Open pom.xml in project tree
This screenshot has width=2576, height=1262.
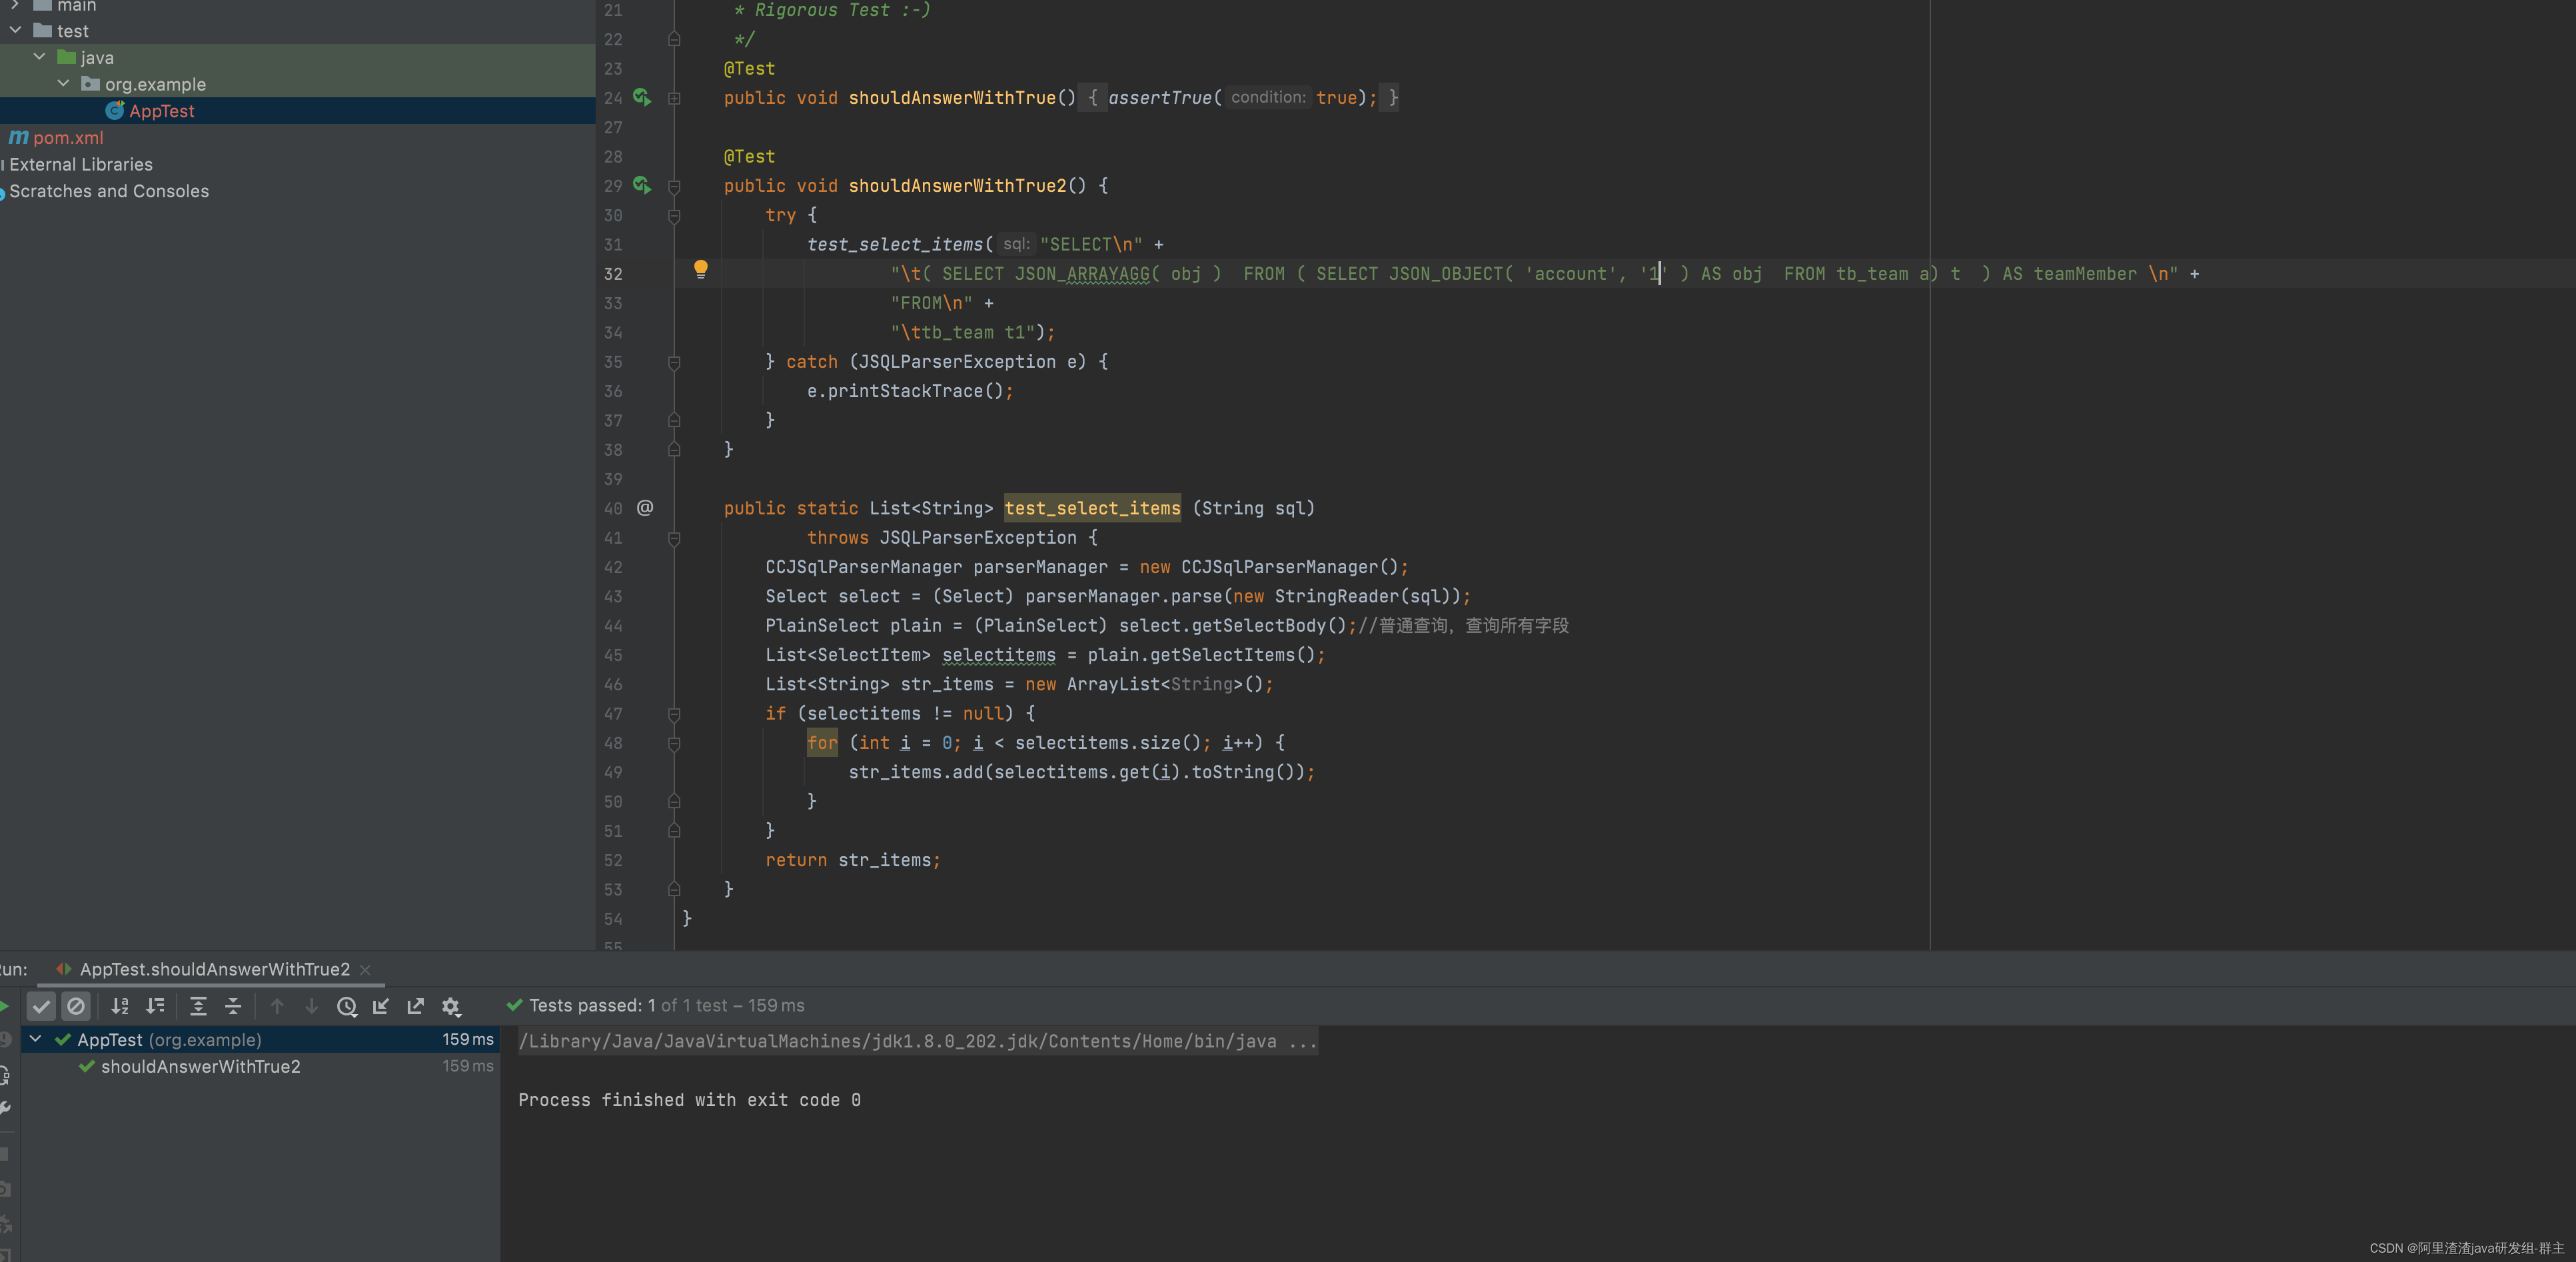click(x=67, y=138)
